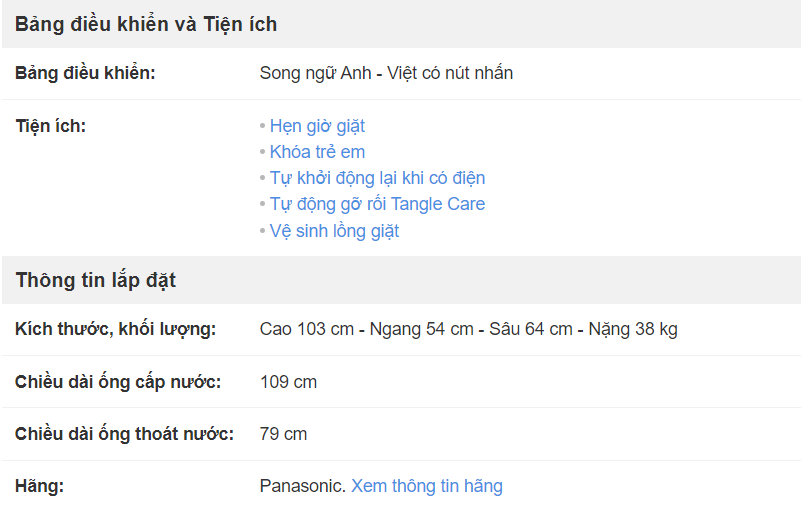
Task: Select the Kích thước, khối lượng: label
Action: (x=115, y=329)
